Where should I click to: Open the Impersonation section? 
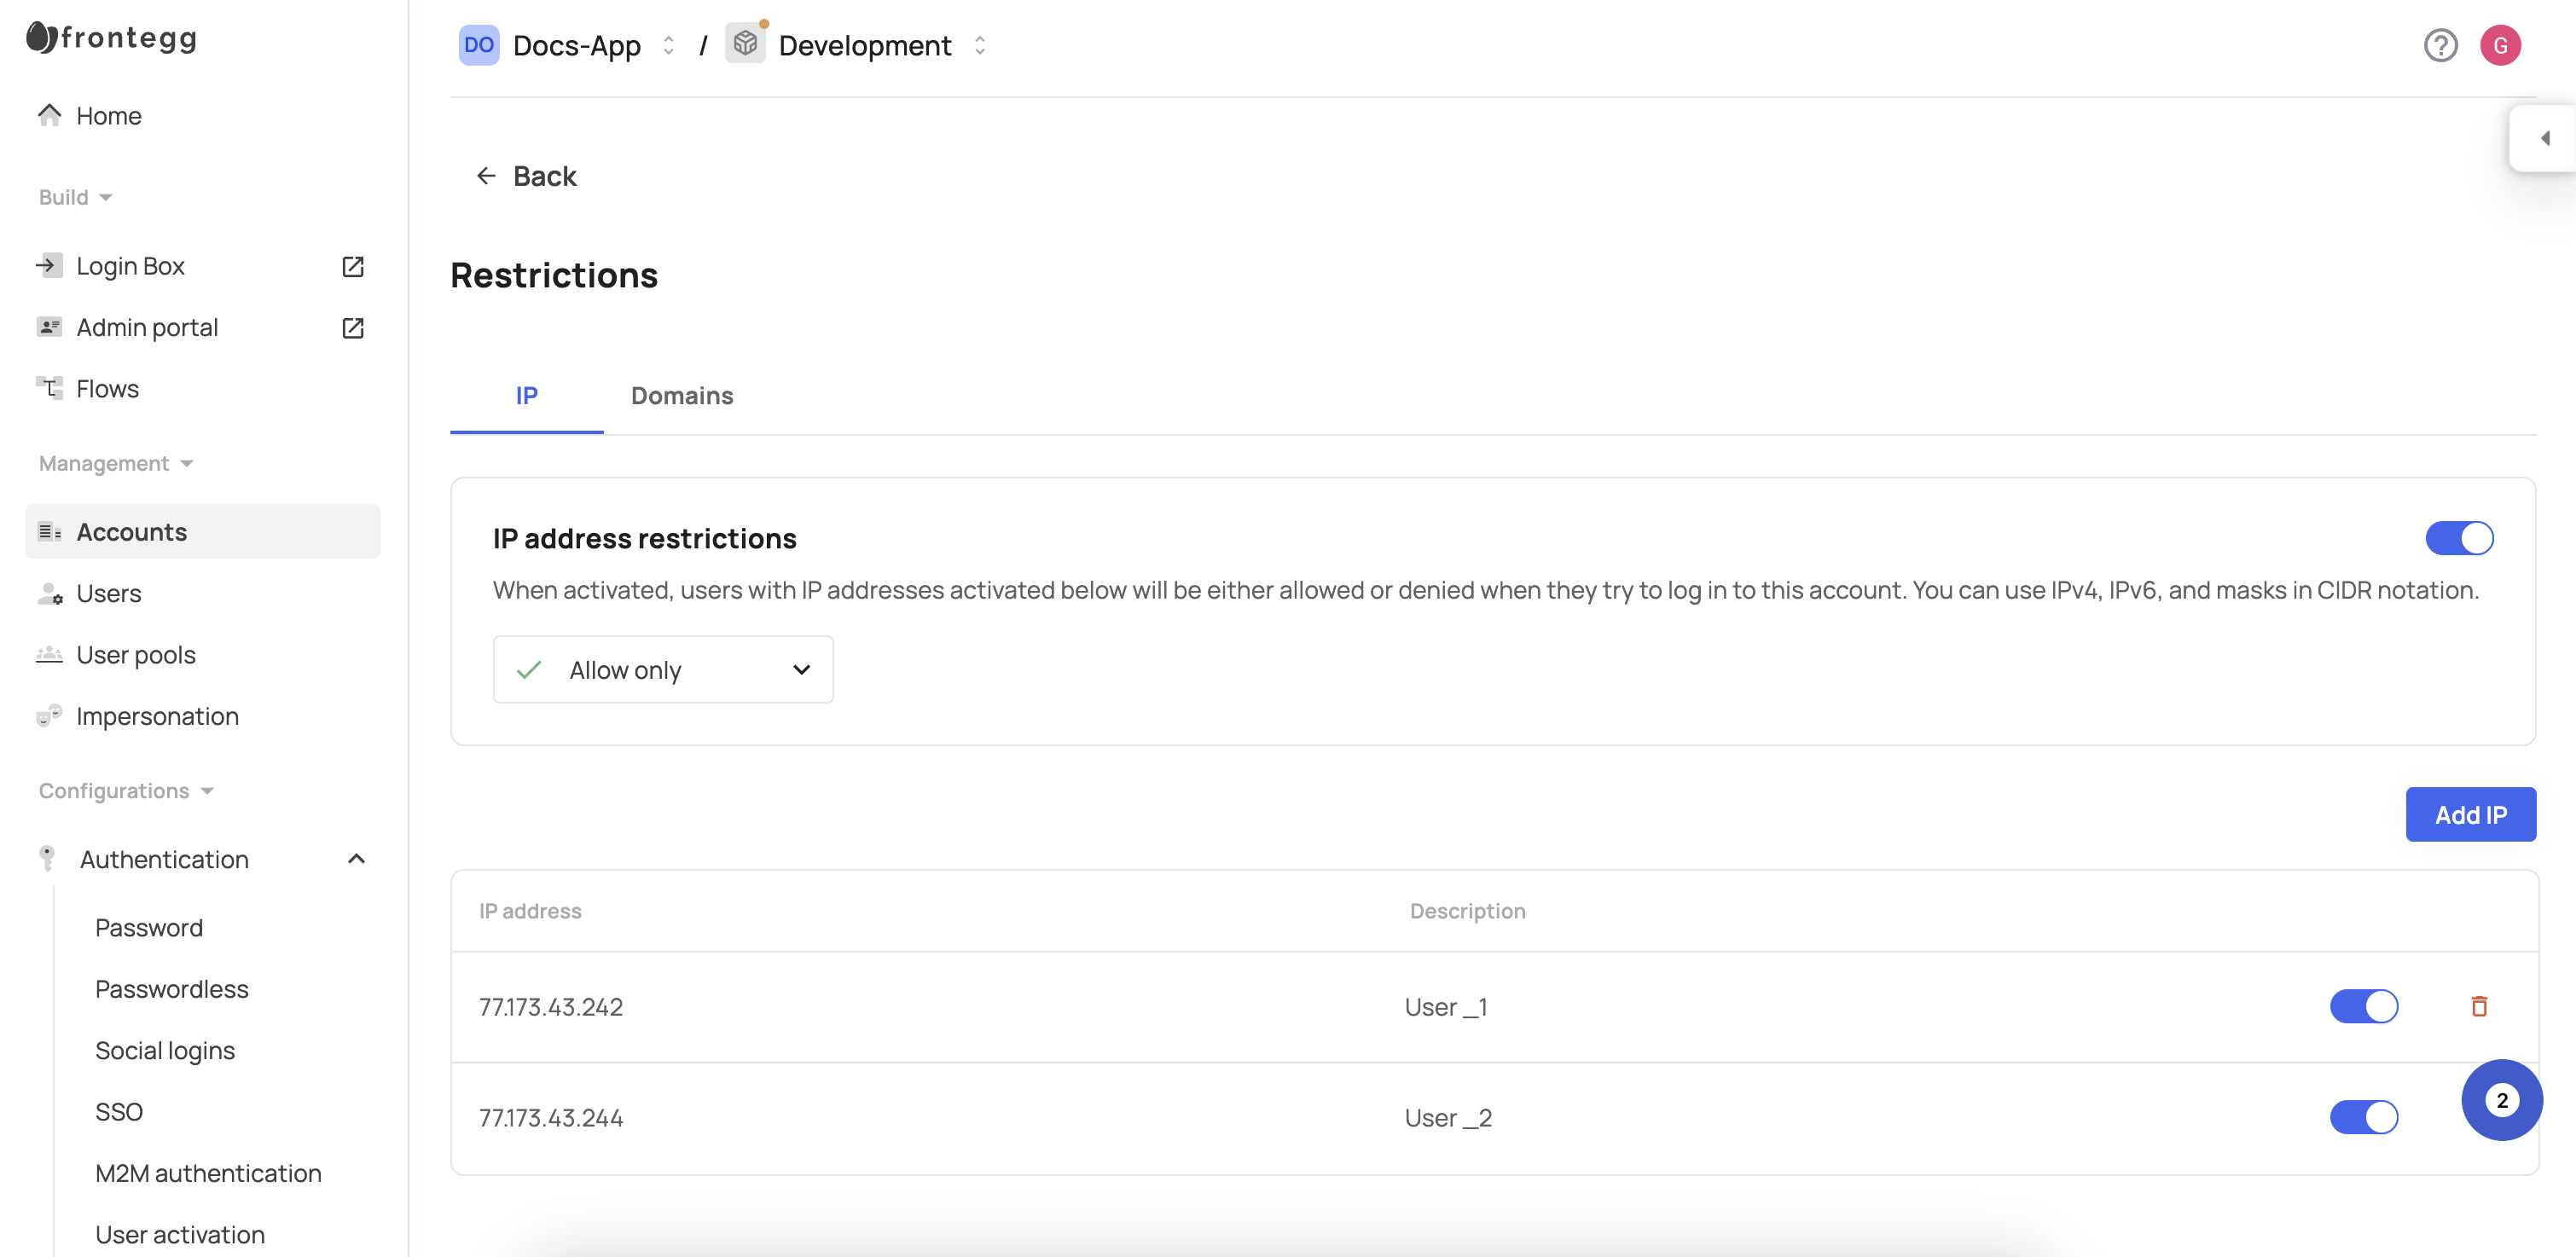pyautogui.click(x=157, y=716)
